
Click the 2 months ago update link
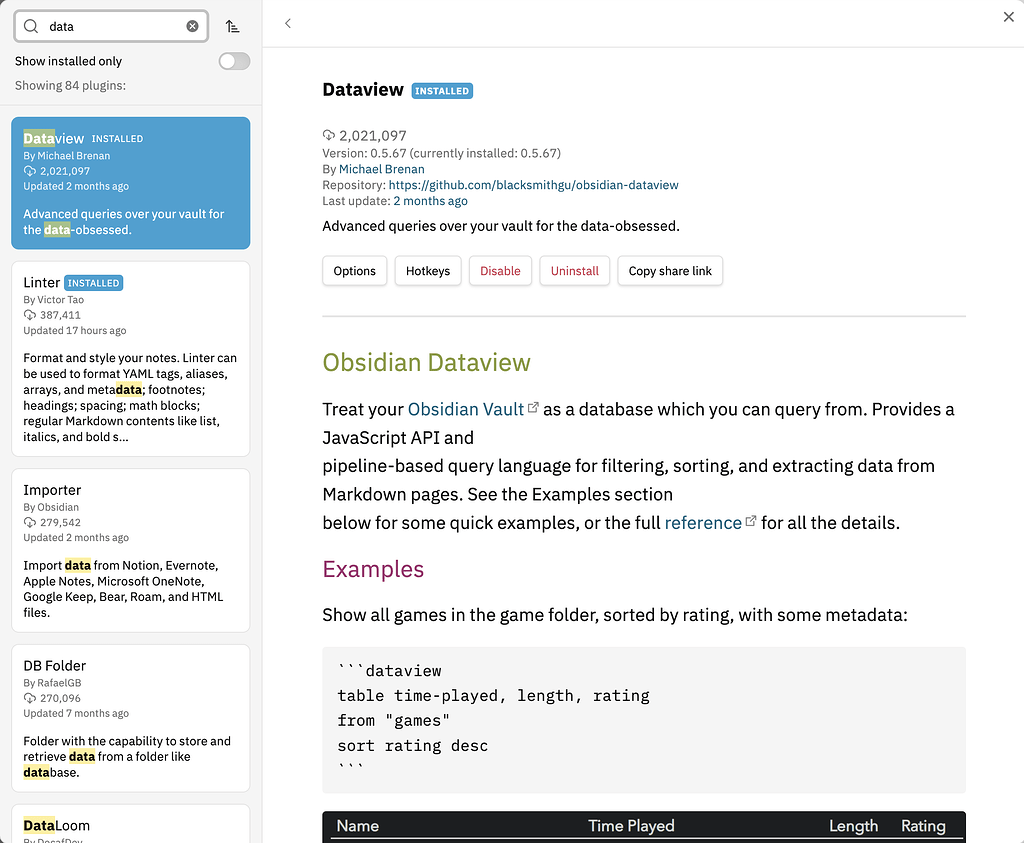(430, 200)
